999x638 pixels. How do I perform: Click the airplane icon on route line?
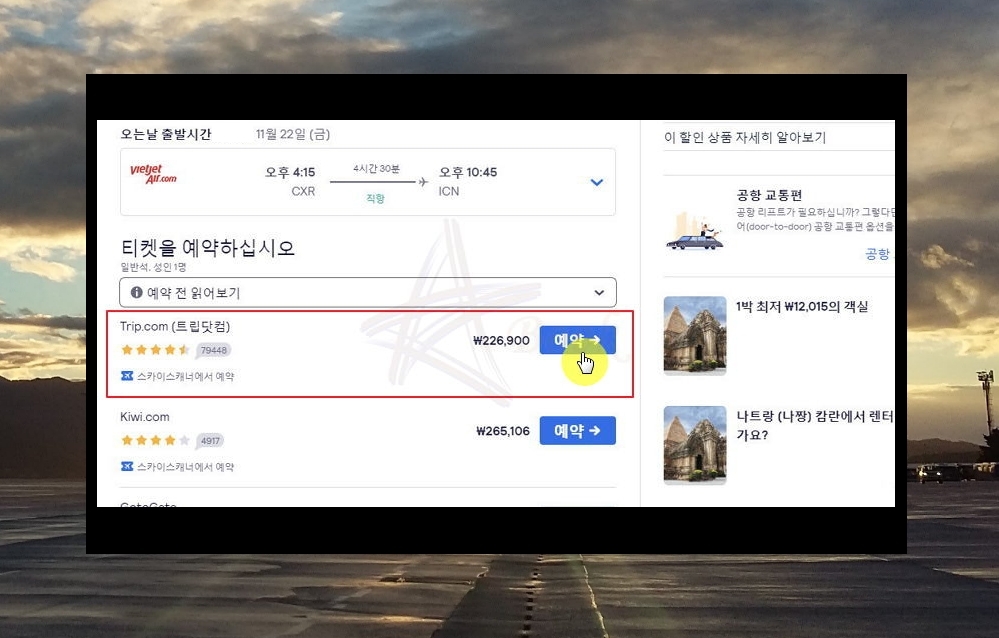point(423,182)
